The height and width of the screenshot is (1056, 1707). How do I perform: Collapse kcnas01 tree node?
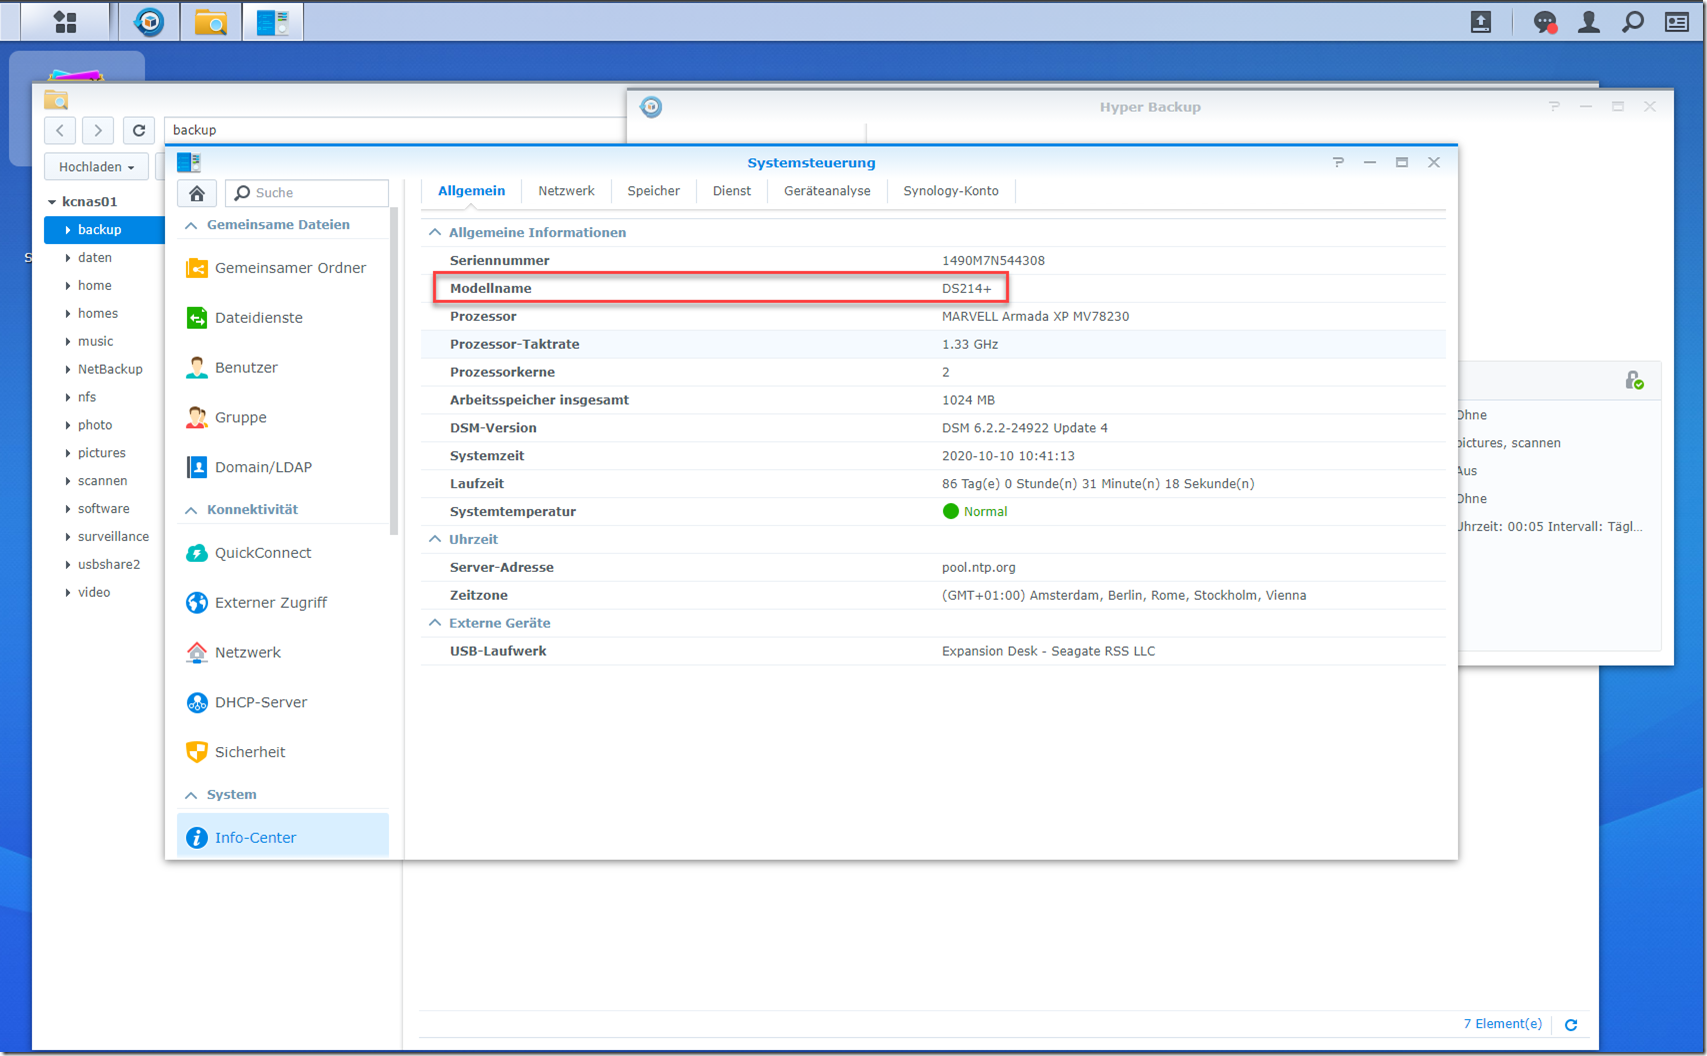[52, 202]
